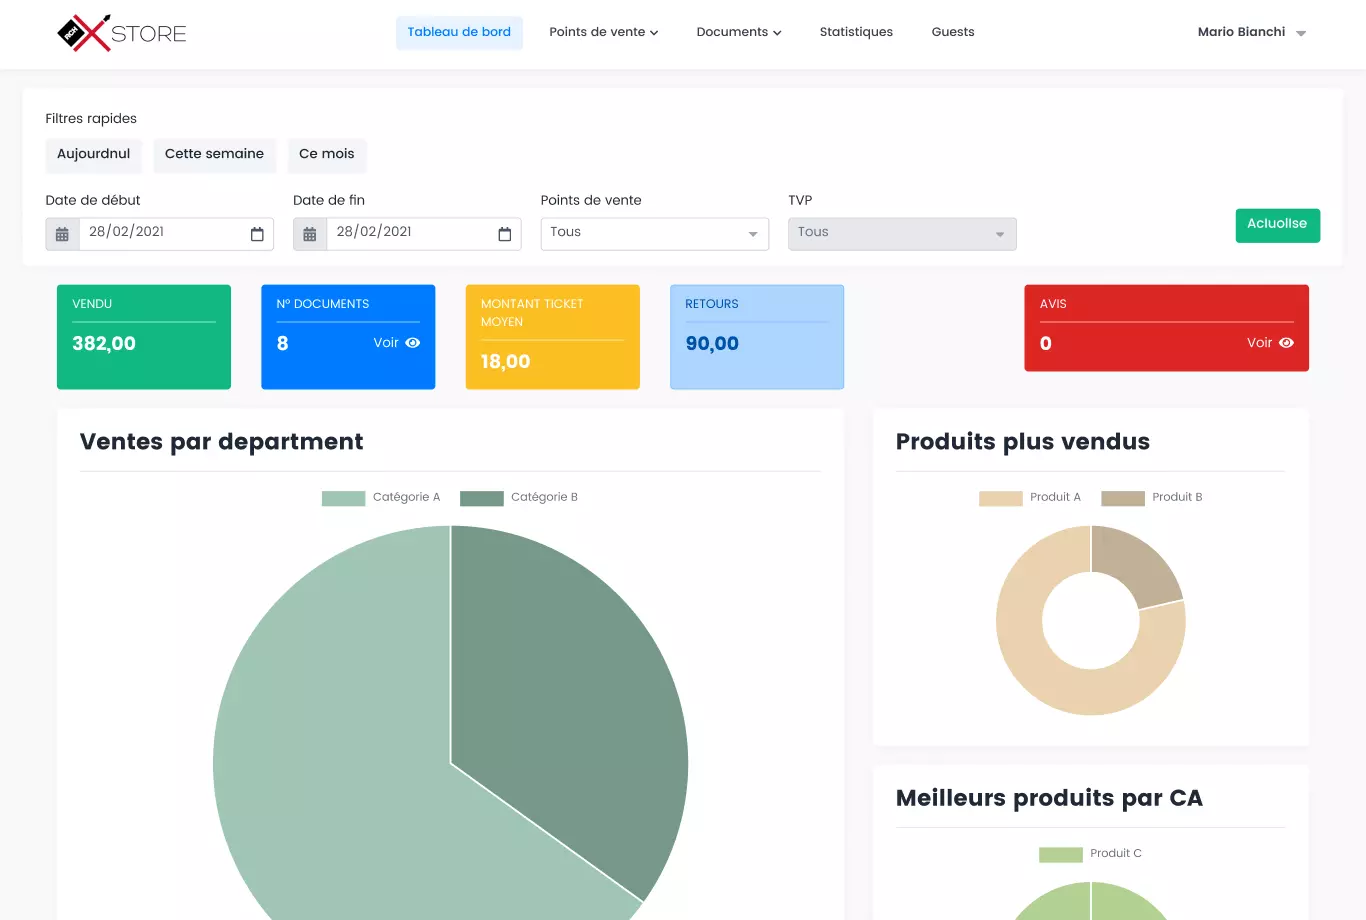
Task: Click calendar grid icon beside Date de fin
Action: (310, 234)
